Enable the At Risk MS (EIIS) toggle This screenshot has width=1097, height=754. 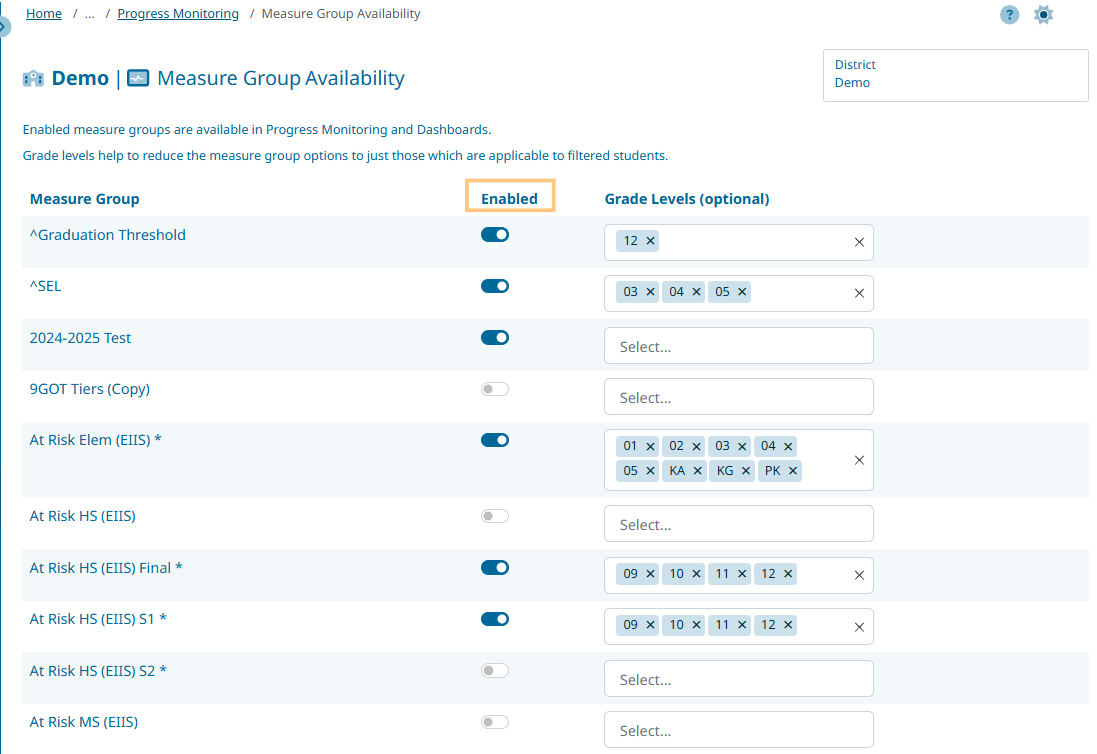(495, 722)
